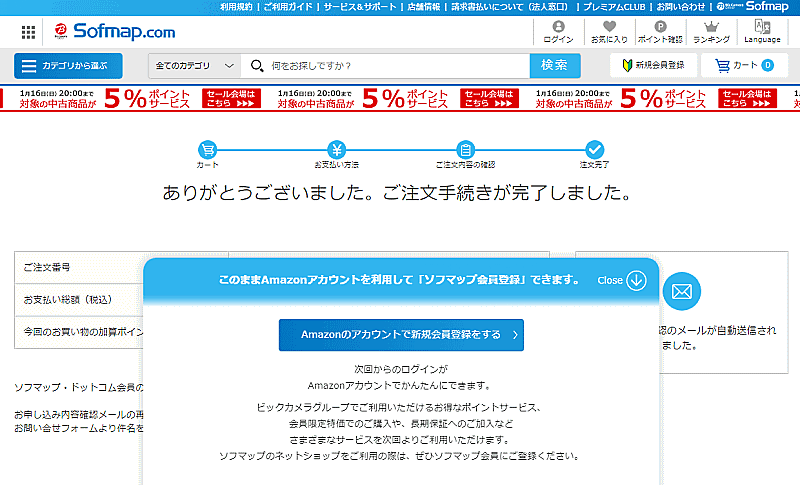This screenshot has width=800, height=485.
Task: Close the Amazon registration popup
Action: tap(623, 280)
